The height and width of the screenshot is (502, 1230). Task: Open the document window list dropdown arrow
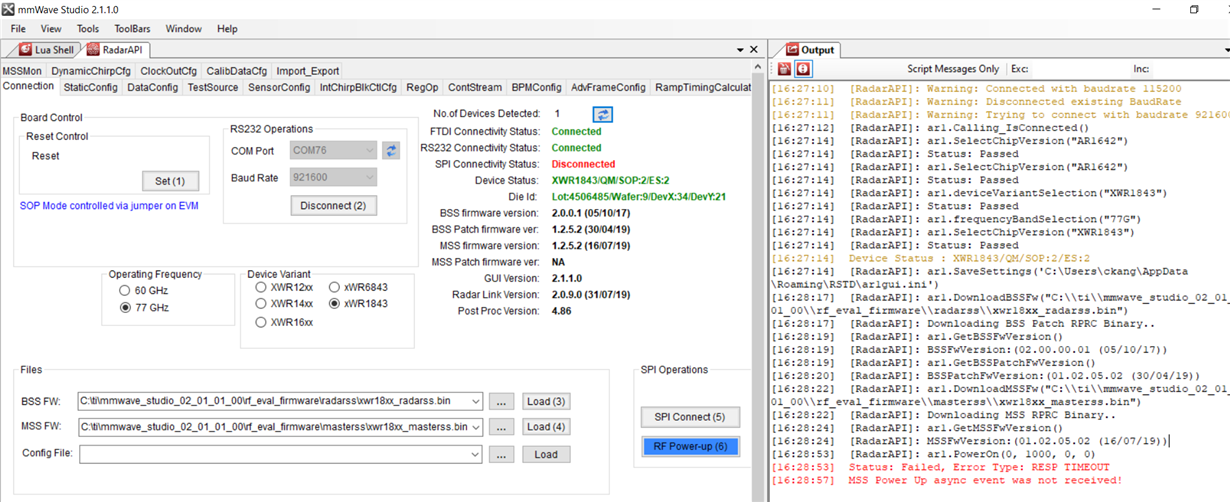[739, 49]
